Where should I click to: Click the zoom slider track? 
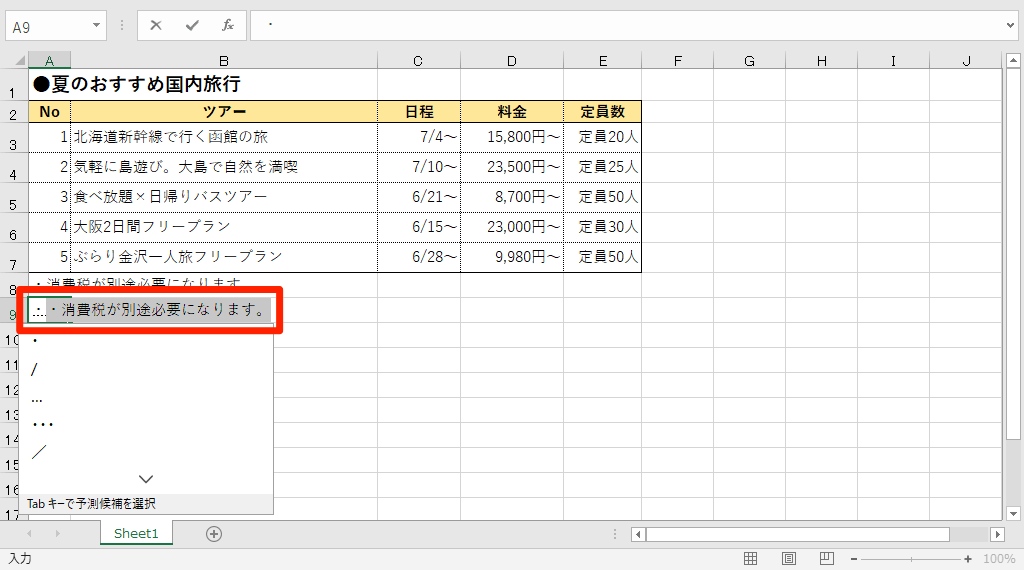click(x=911, y=559)
